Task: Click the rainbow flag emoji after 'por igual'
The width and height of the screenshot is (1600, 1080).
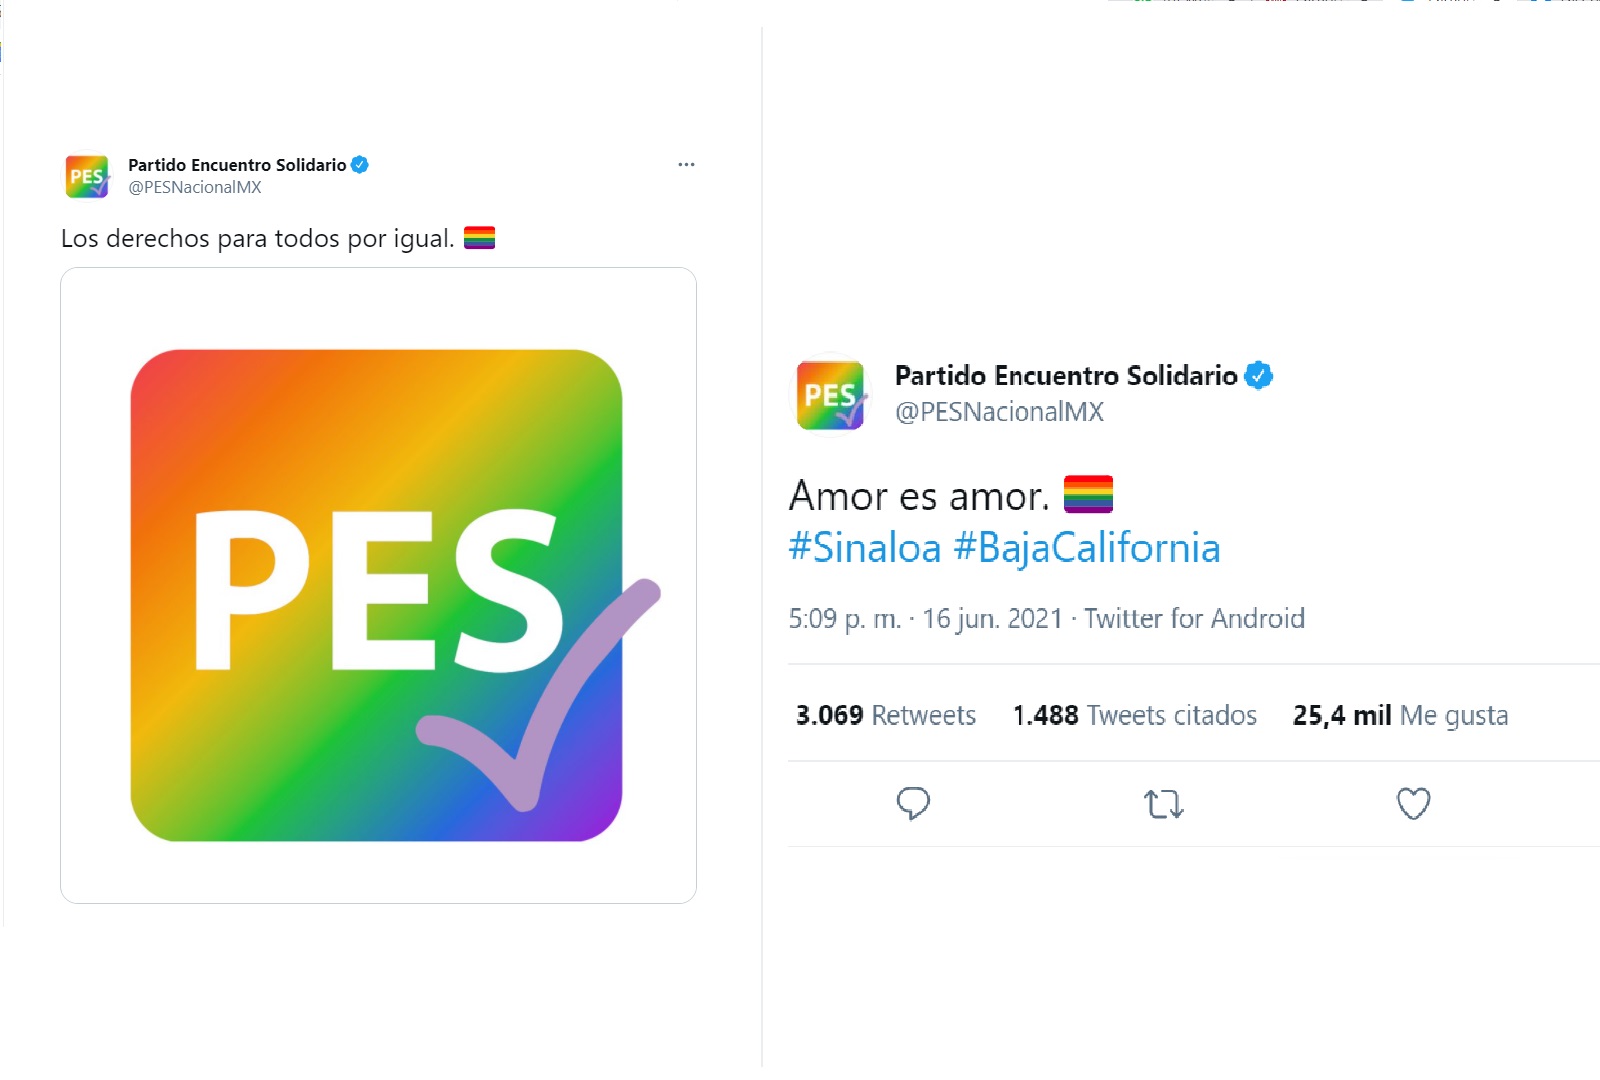Action: click(x=480, y=238)
